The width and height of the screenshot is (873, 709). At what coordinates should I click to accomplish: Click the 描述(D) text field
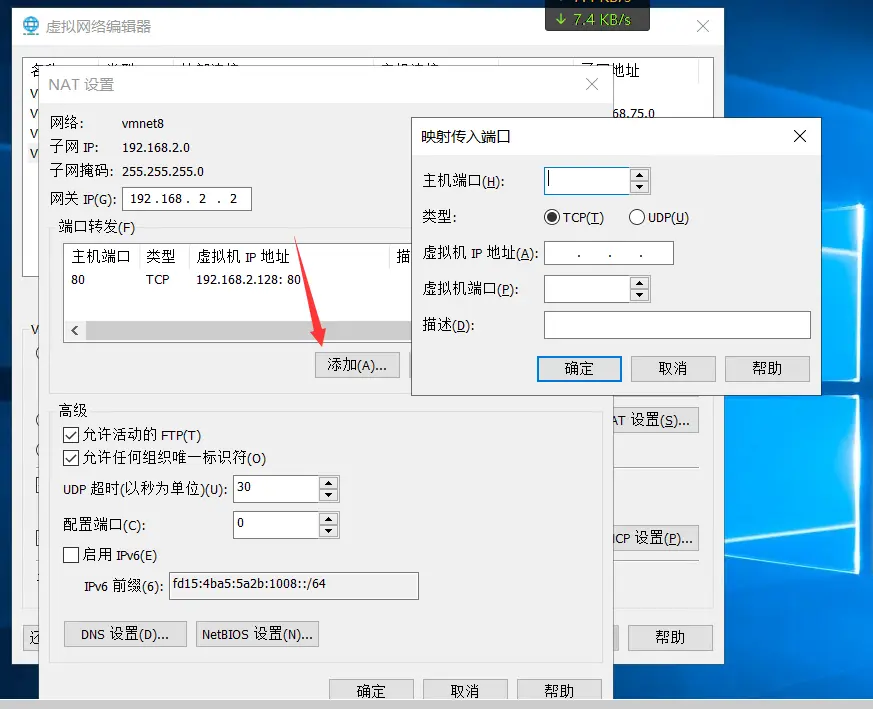(677, 325)
